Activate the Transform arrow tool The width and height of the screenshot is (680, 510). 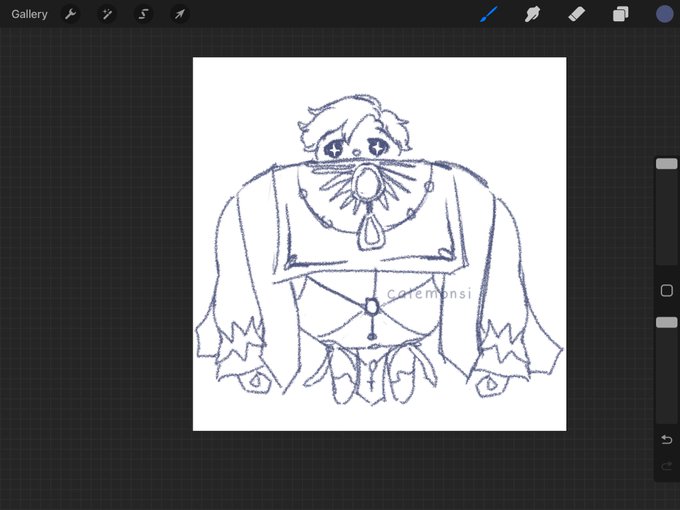point(179,14)
